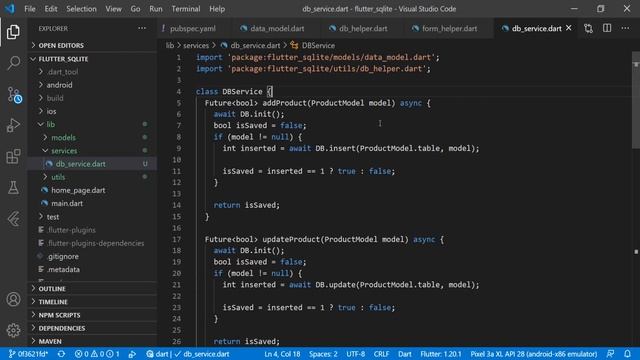Switch to the form_helper.dart tab
This screenshot has height=360, width=640.
[449, 28]
